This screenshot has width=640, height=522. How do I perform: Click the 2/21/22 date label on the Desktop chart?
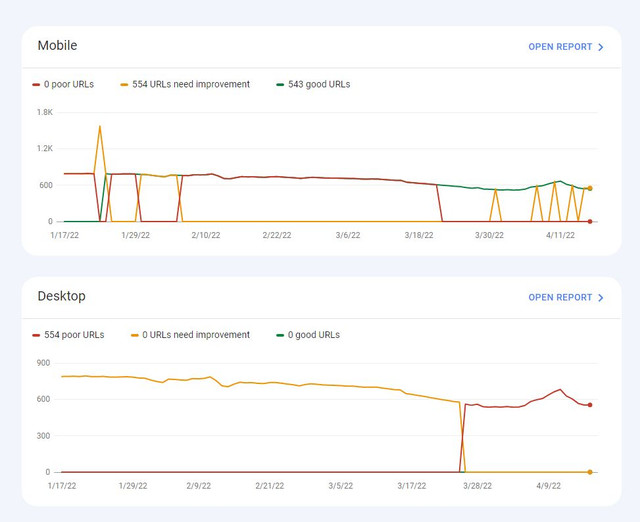click(269, 486)
